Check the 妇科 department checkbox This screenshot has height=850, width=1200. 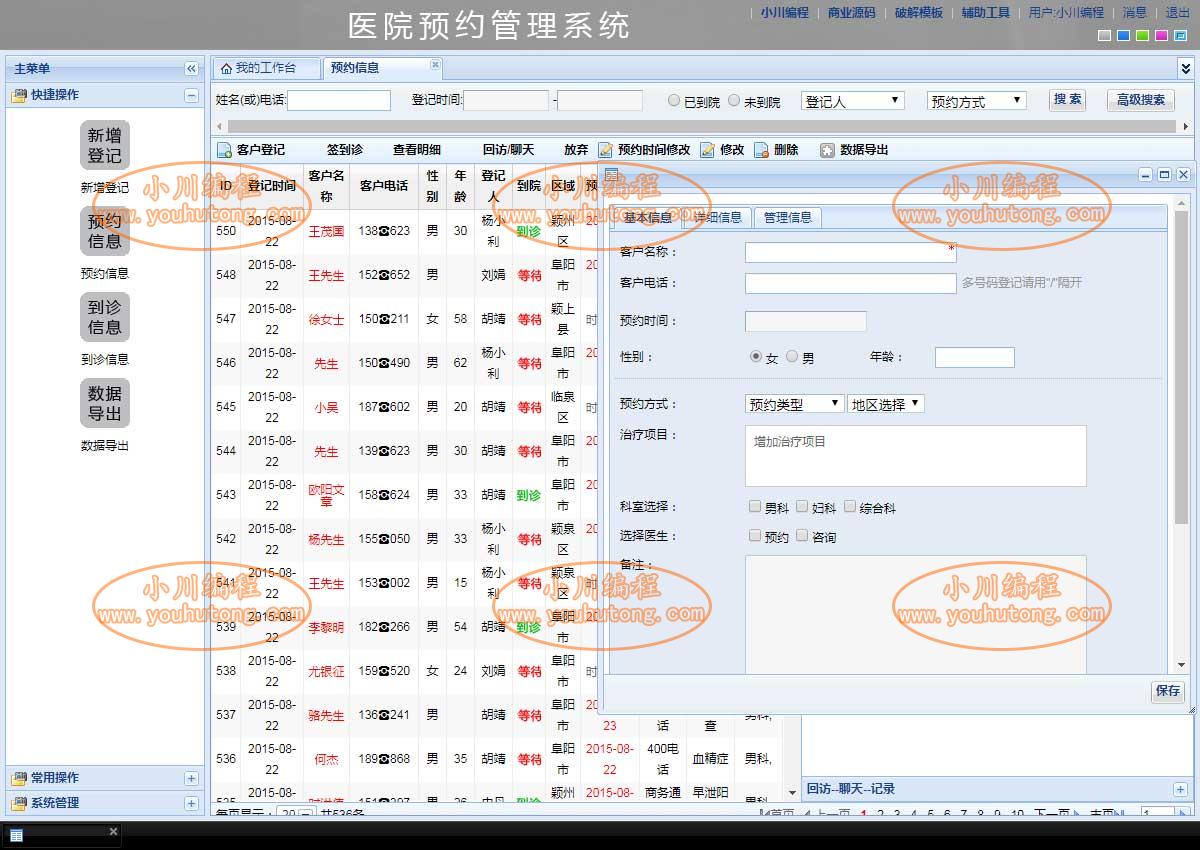tap(803, 507)
